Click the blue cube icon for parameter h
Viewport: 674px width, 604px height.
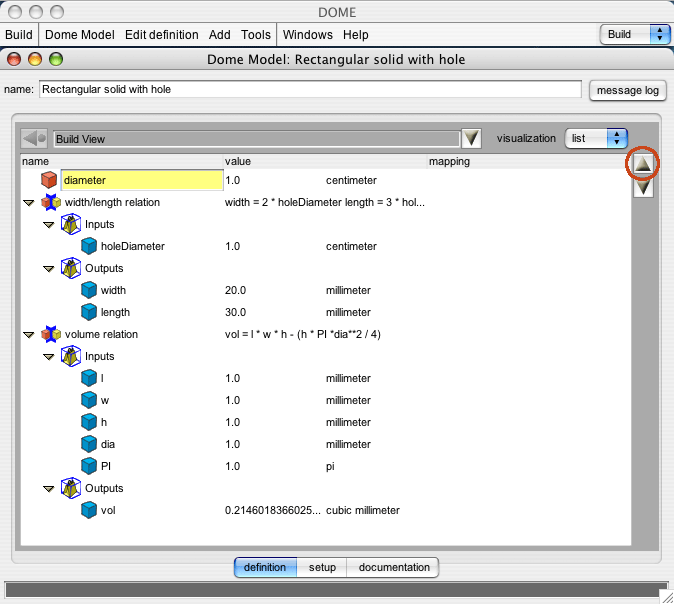[89, 422]
